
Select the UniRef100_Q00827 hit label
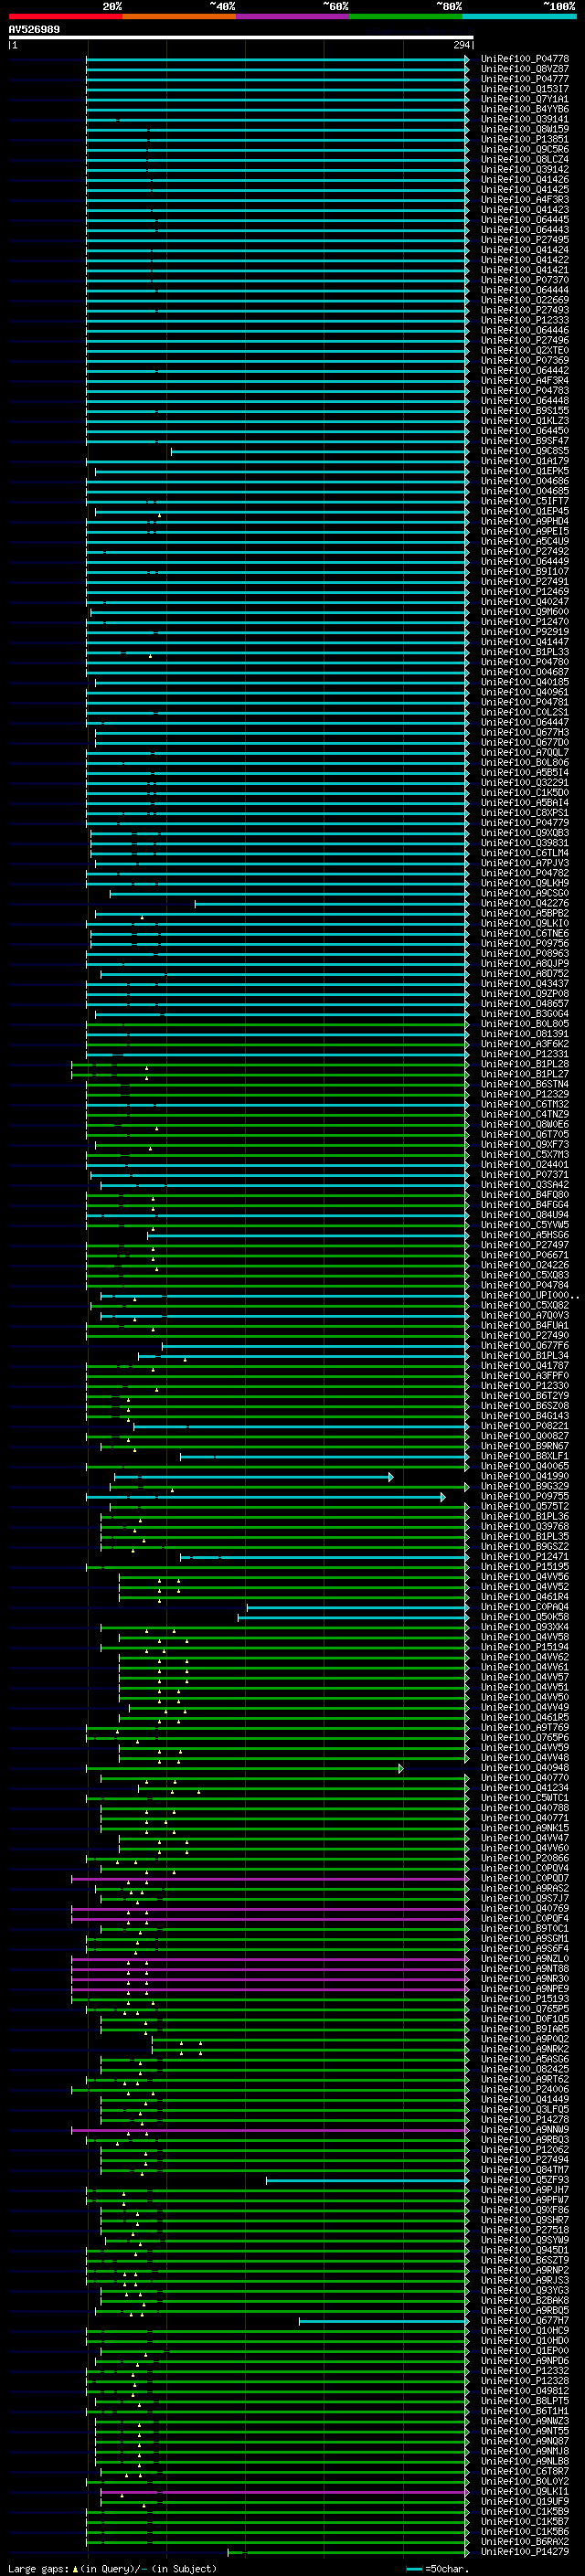coord(525,1436)
